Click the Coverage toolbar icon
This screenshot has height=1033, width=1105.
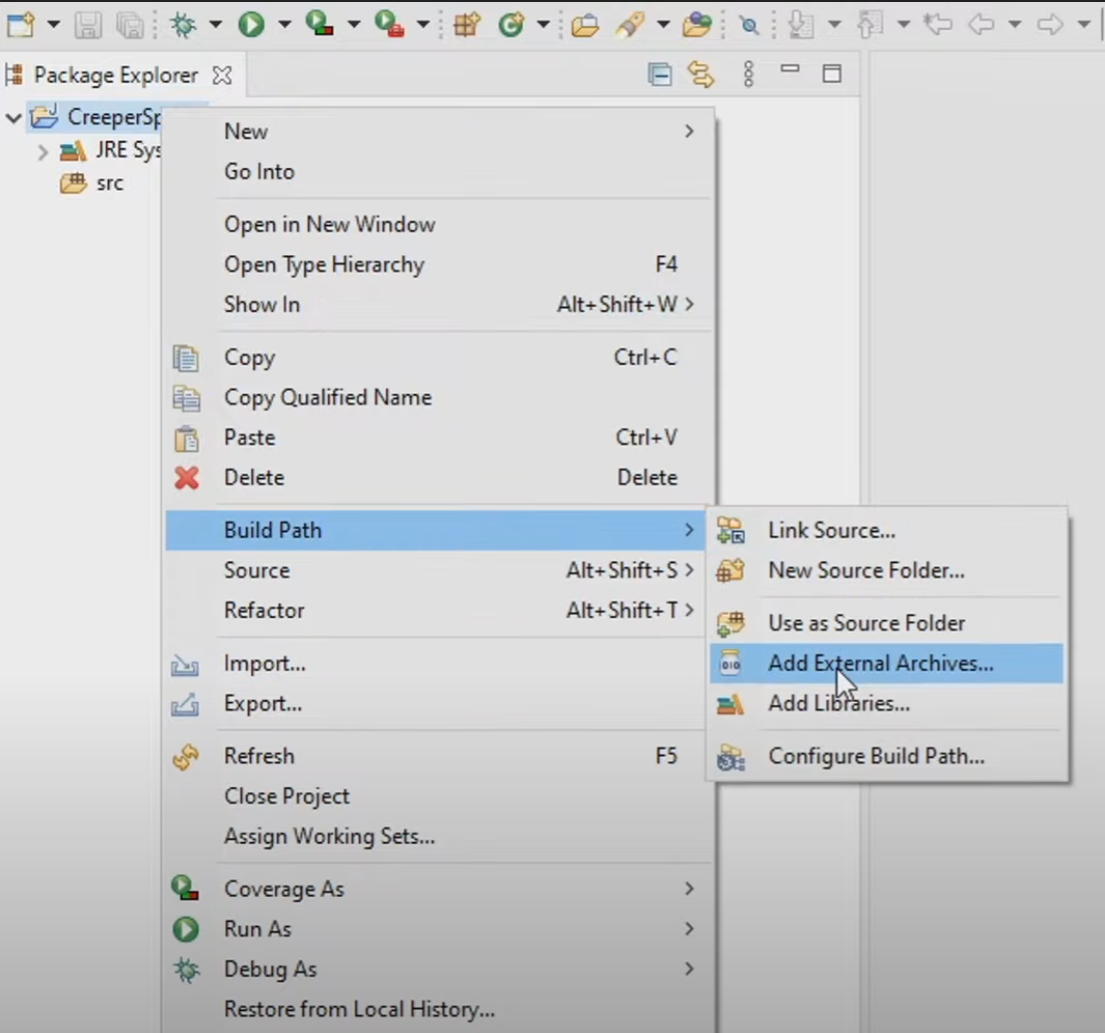(319, 25)
